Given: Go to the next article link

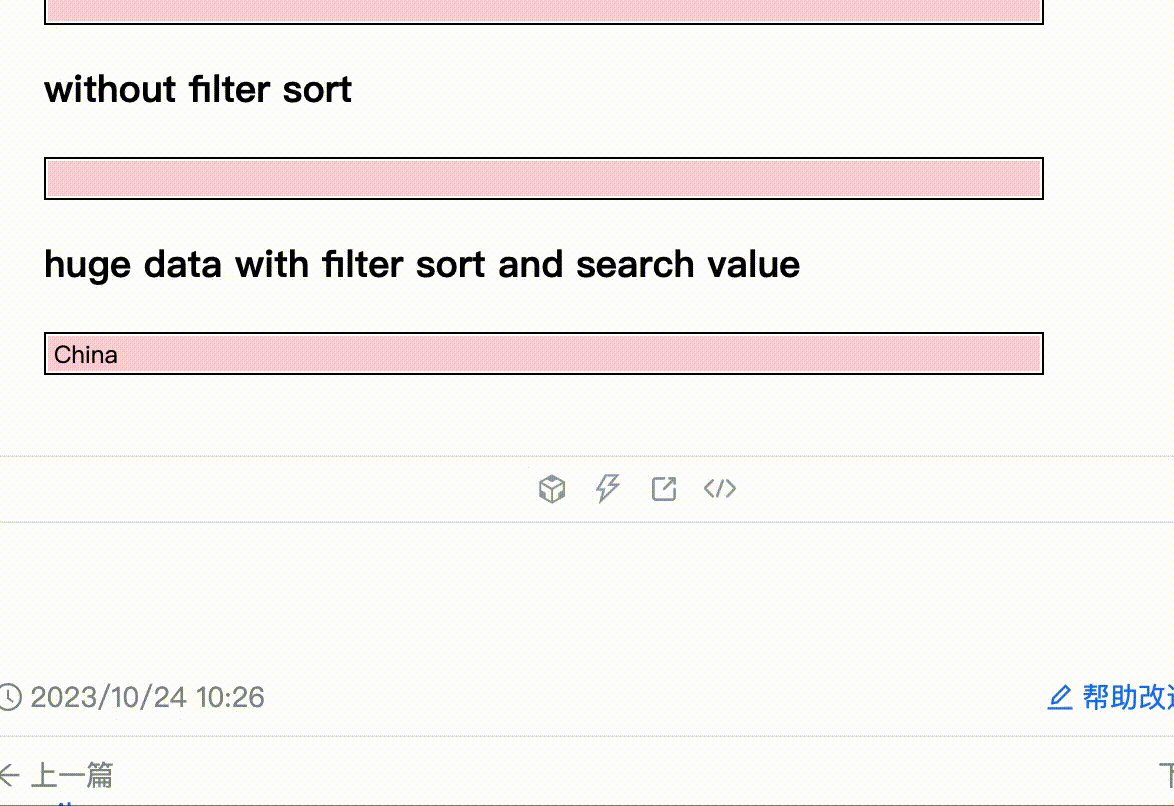Looking at the screenshot, I should point(1166,774).
